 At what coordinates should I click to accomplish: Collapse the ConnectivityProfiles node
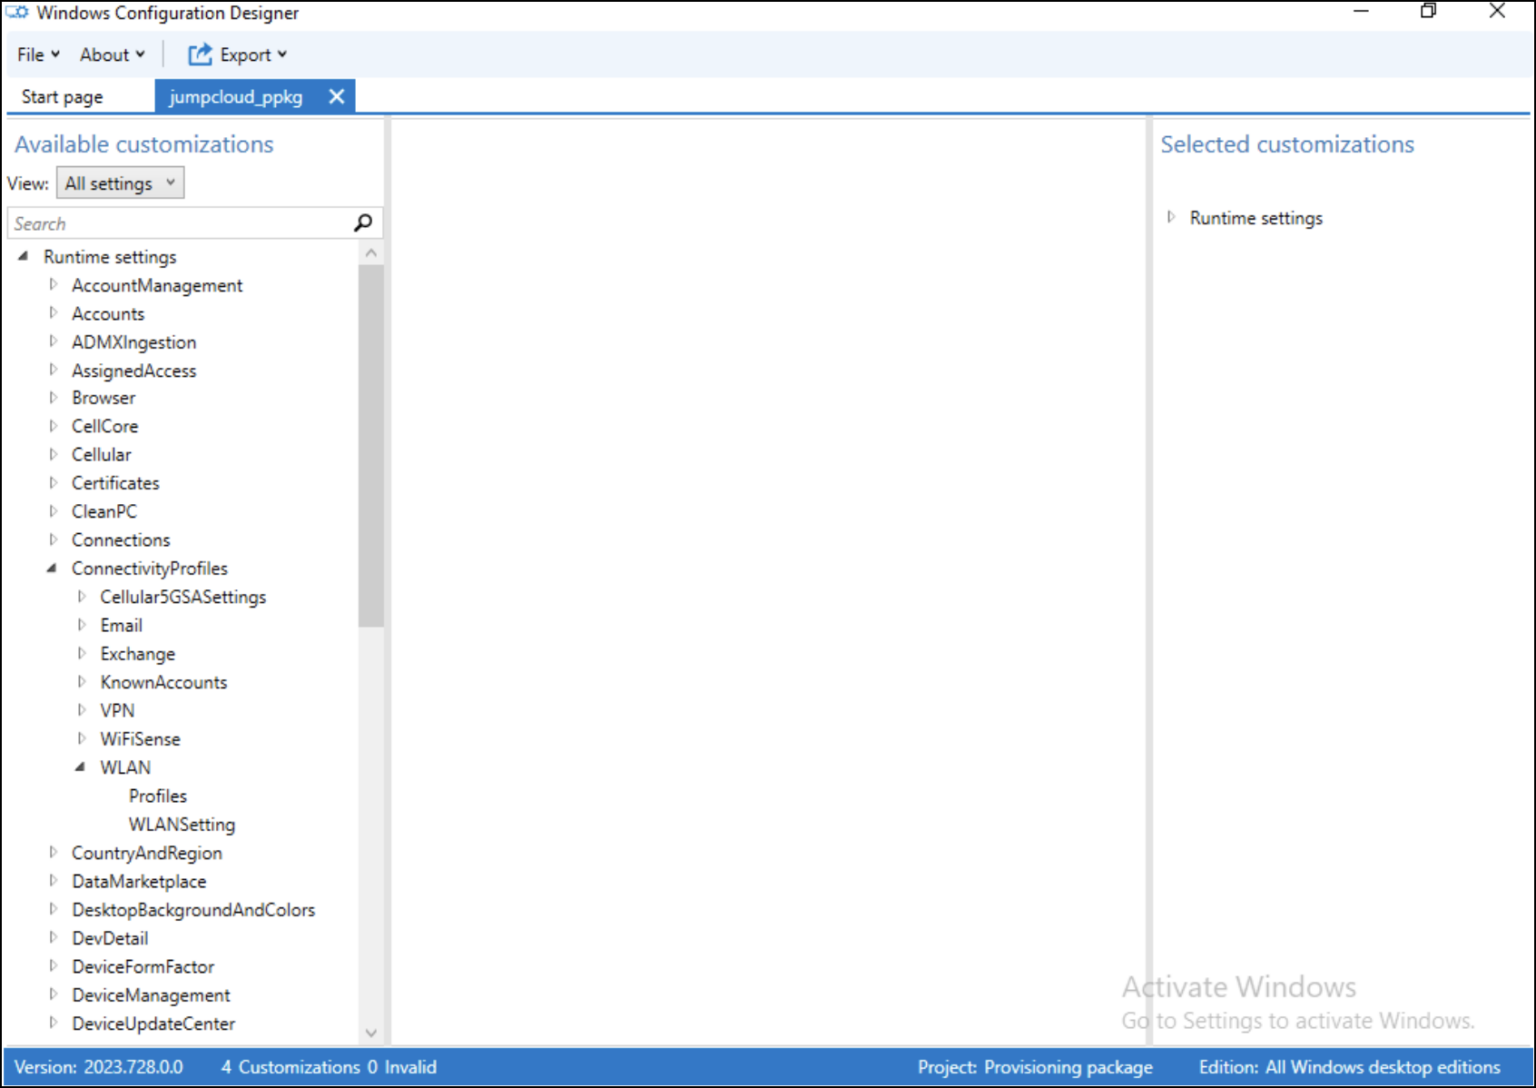[x=53, y=568]
